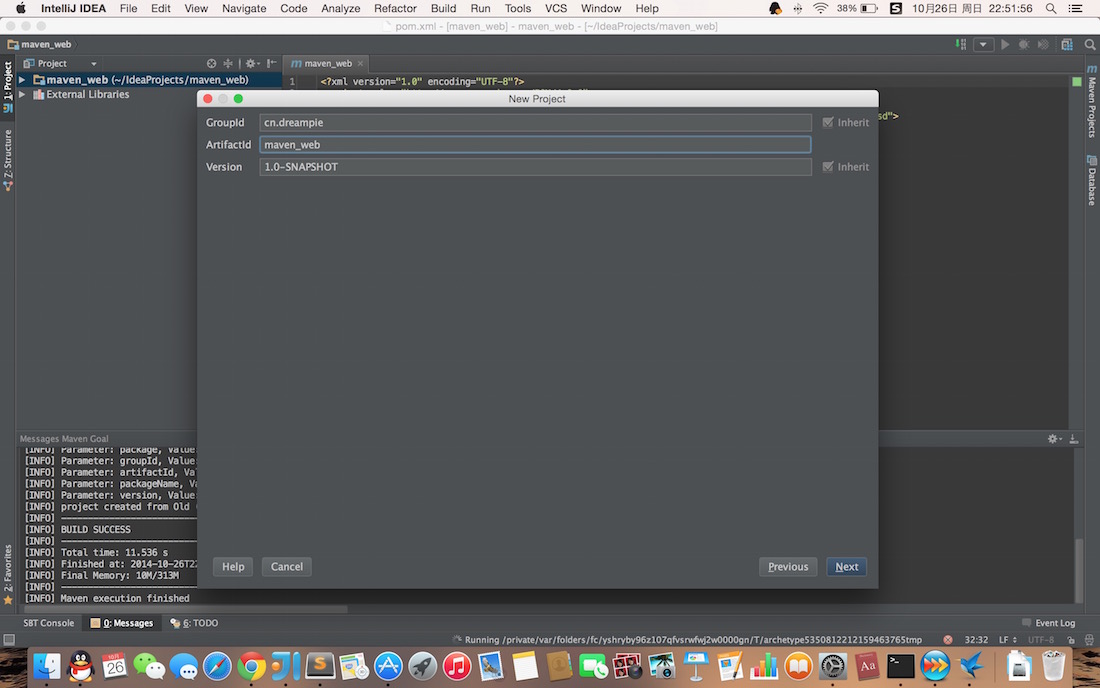
Task: Click the Collapse All icon in the Project panel
Action: click(x=227, y=63)
